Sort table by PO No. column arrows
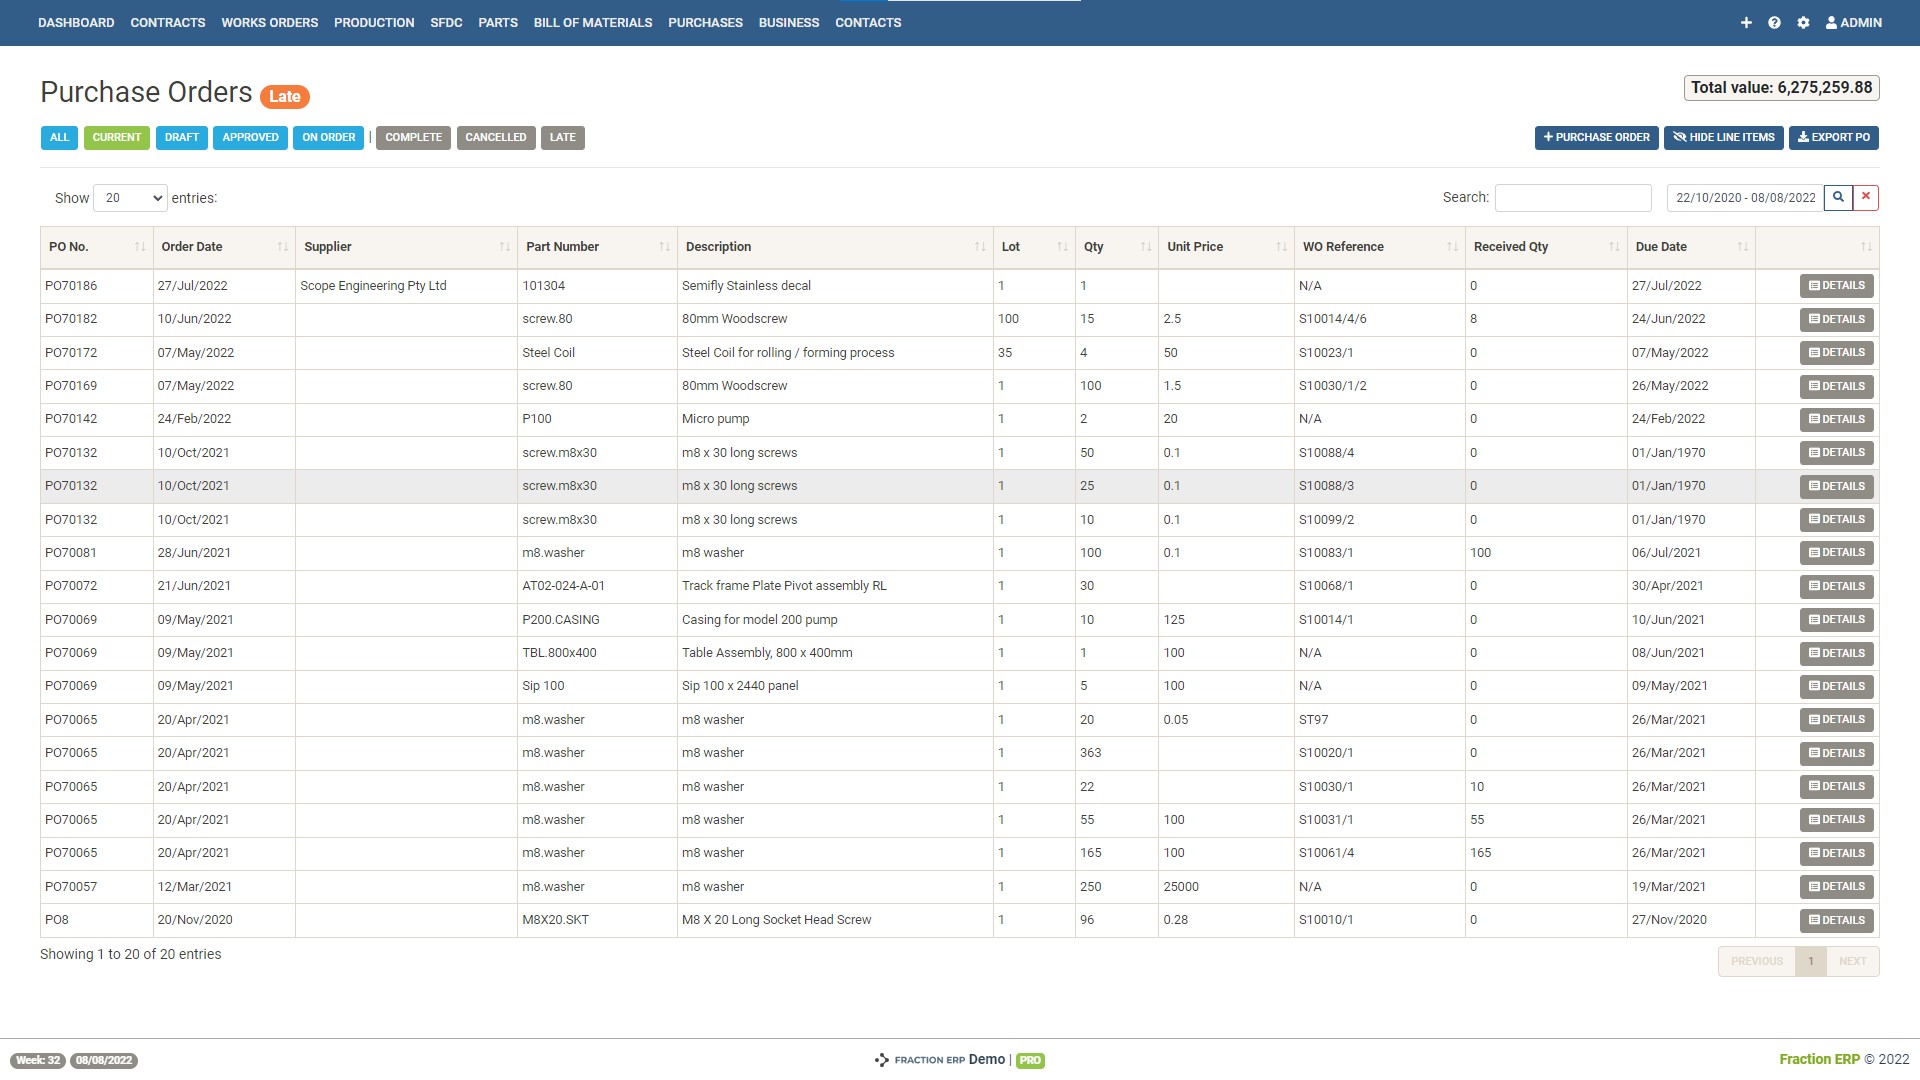The image size is (1920, 1080). click(139, 247)
